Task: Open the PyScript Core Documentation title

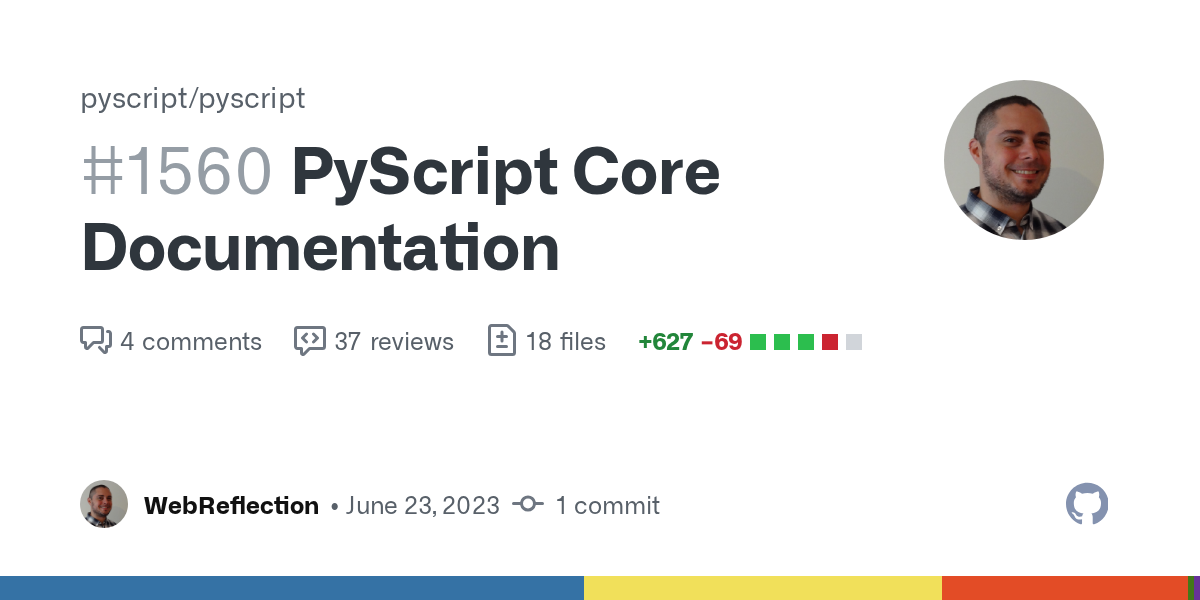Action: (400, 210)
